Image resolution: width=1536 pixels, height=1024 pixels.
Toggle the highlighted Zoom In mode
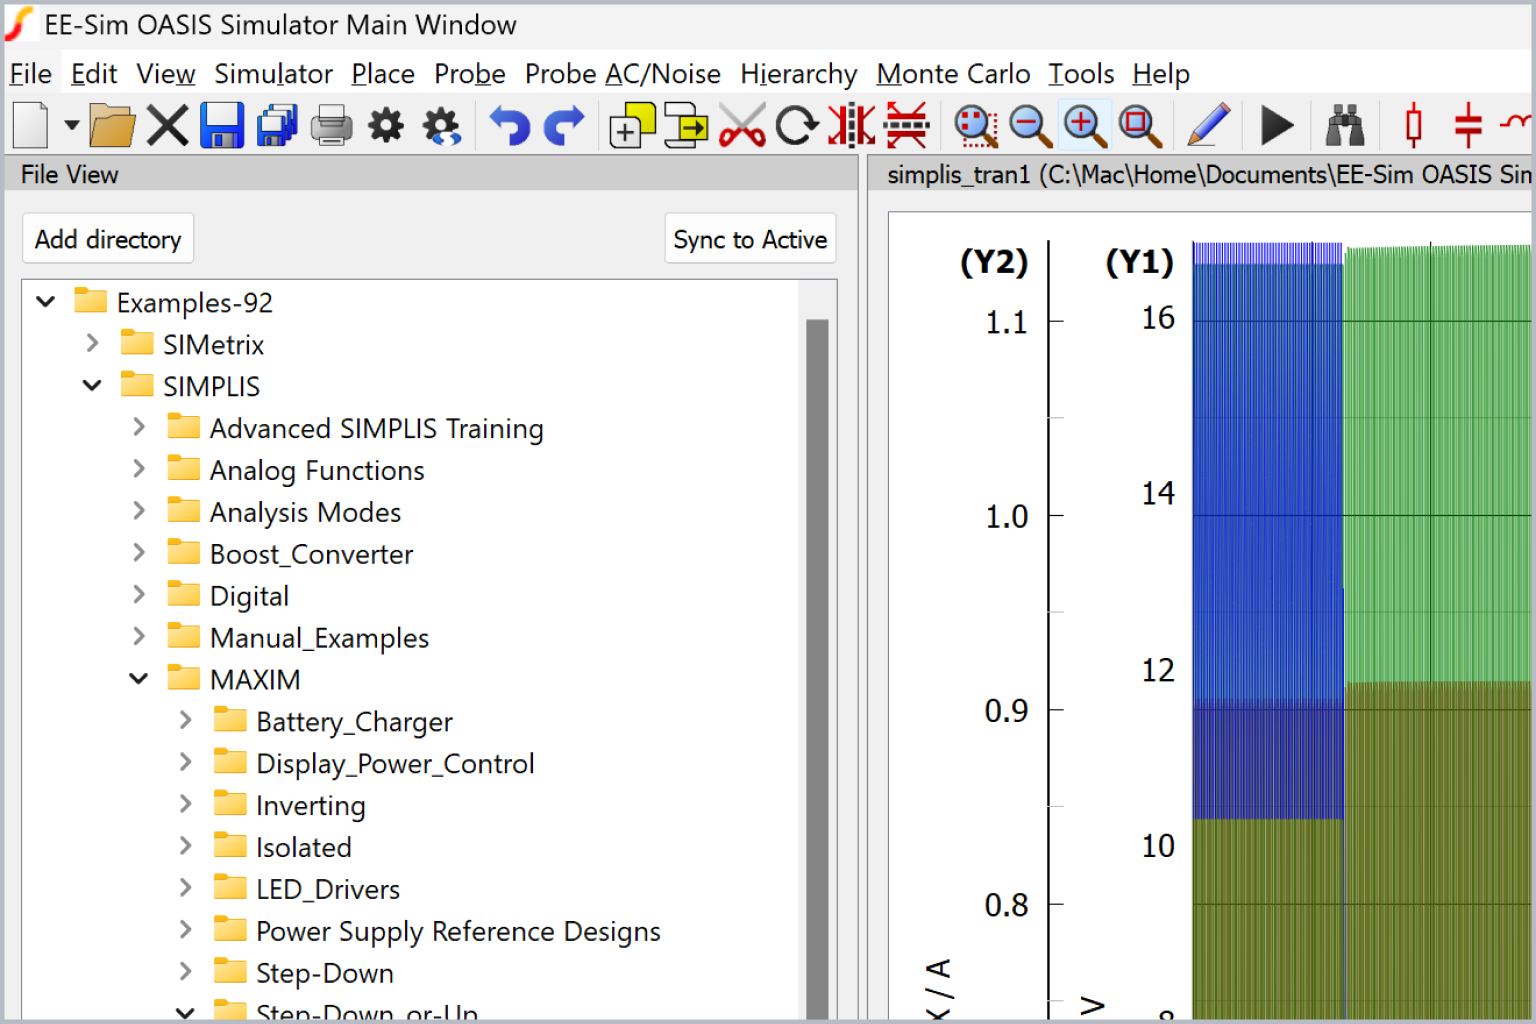point(1084,125)
